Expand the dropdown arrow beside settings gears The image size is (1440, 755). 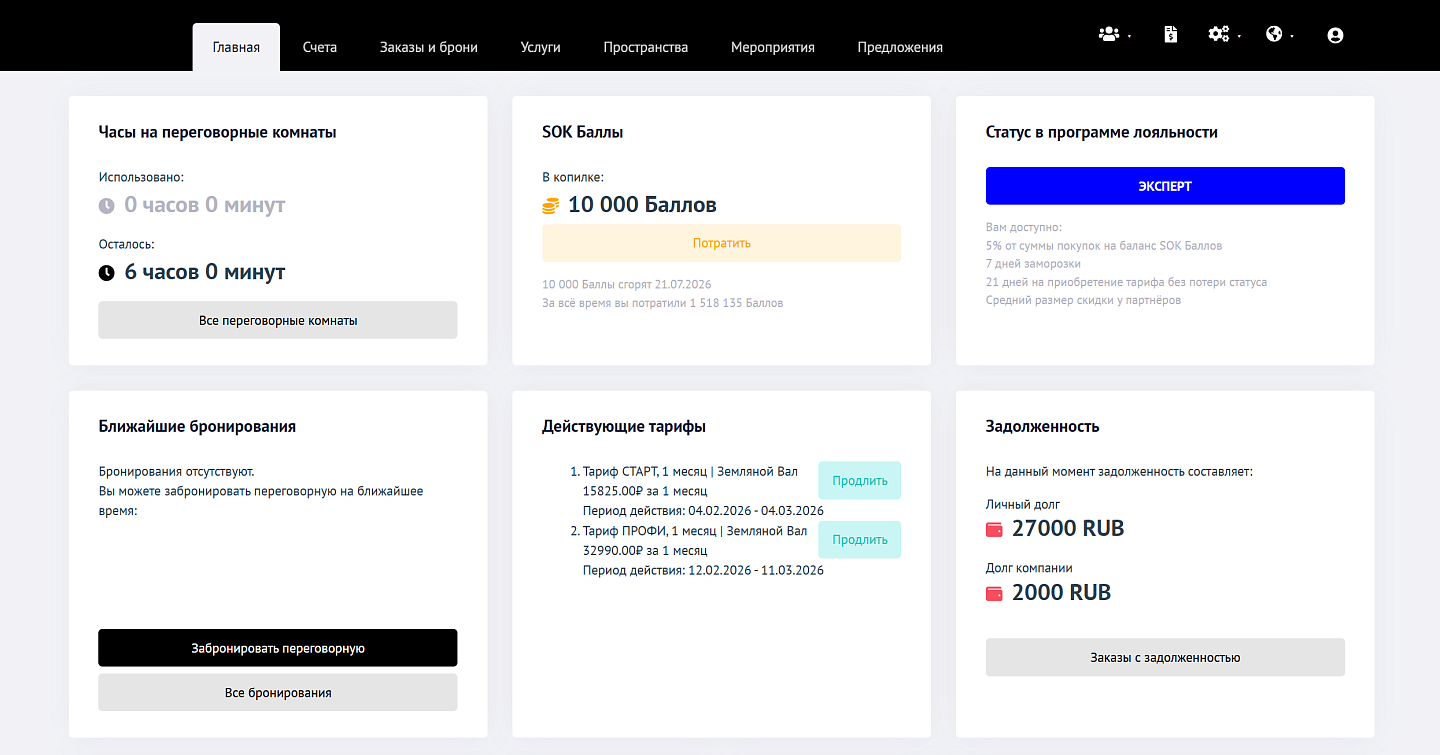click(x=1239, y=37)
